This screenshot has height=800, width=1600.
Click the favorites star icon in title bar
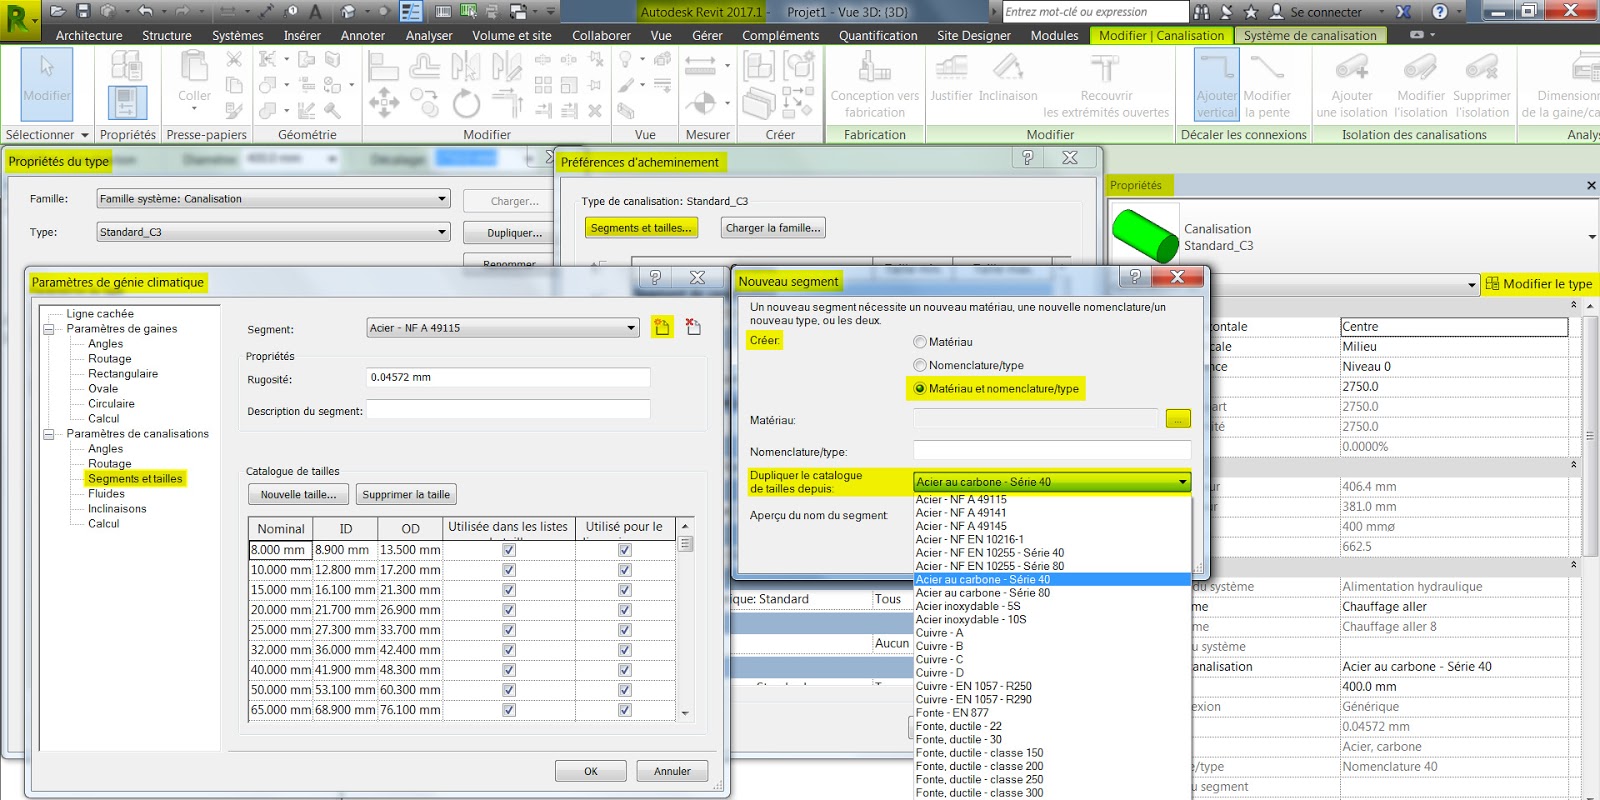click(1250, 12)
